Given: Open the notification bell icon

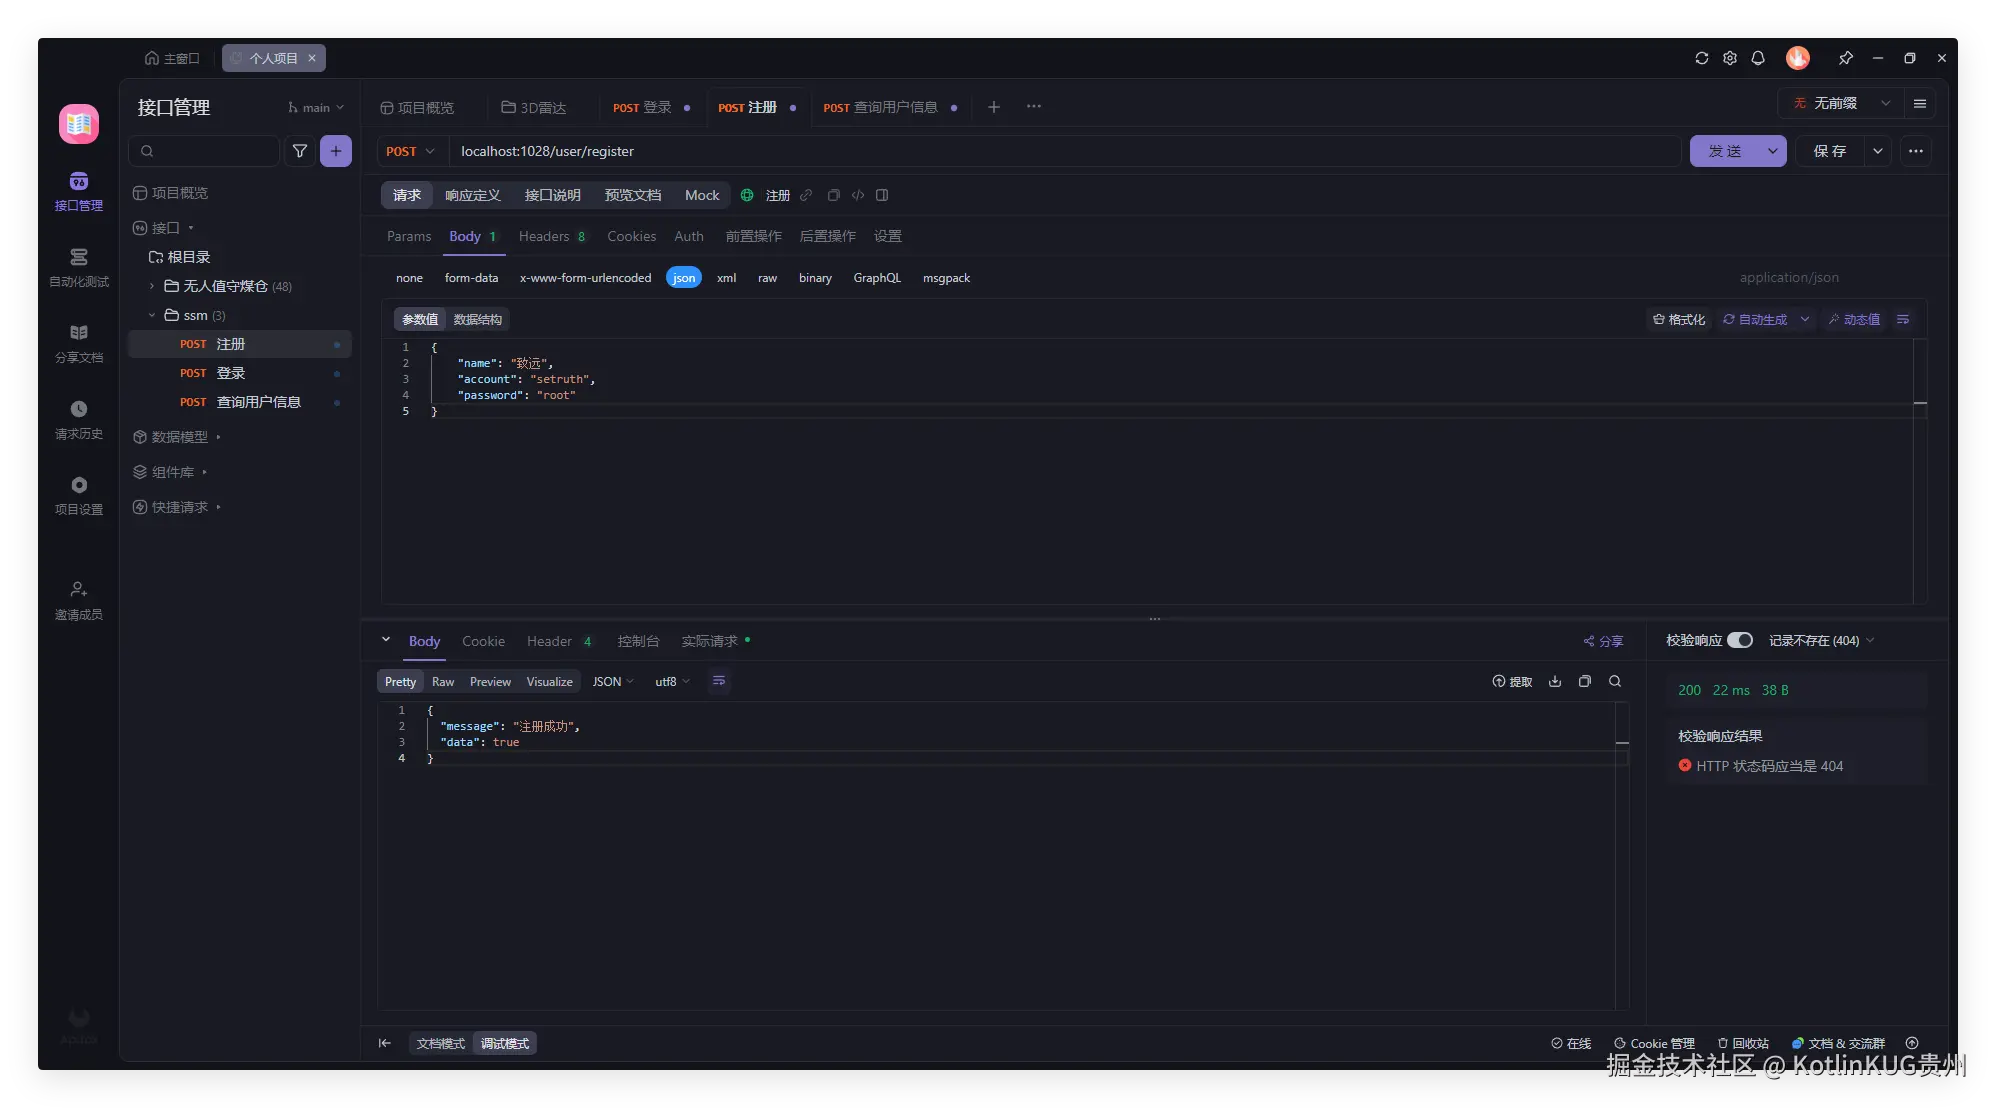Looking at the screenshot, I should coord(1757,58).
